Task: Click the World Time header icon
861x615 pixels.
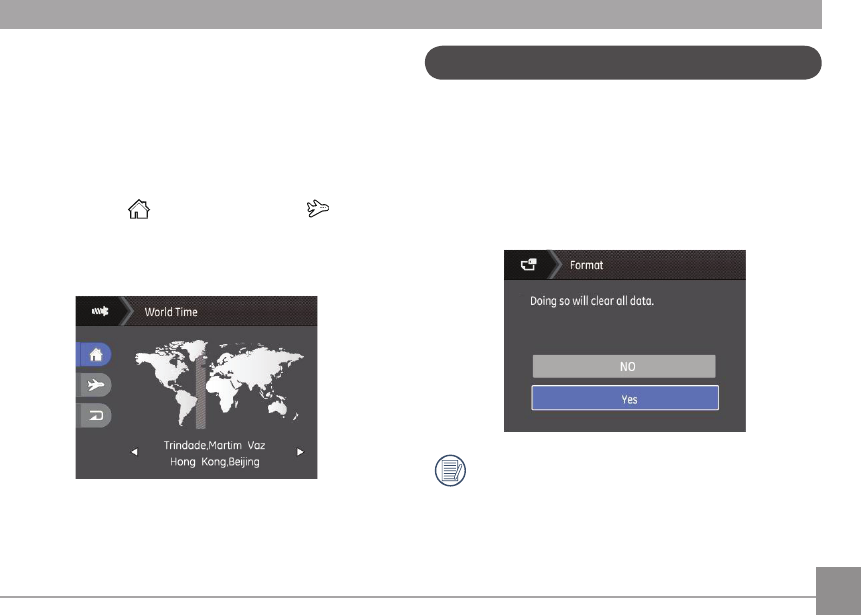Action: (x=100, y=311)
